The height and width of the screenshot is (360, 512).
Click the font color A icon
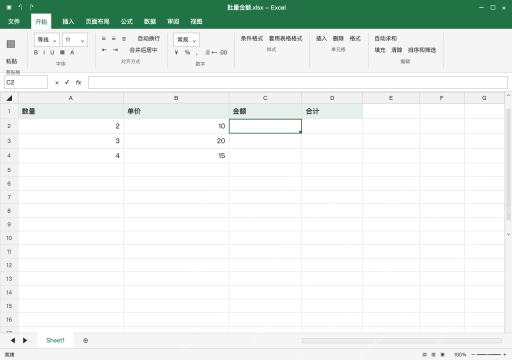(72, 52)
